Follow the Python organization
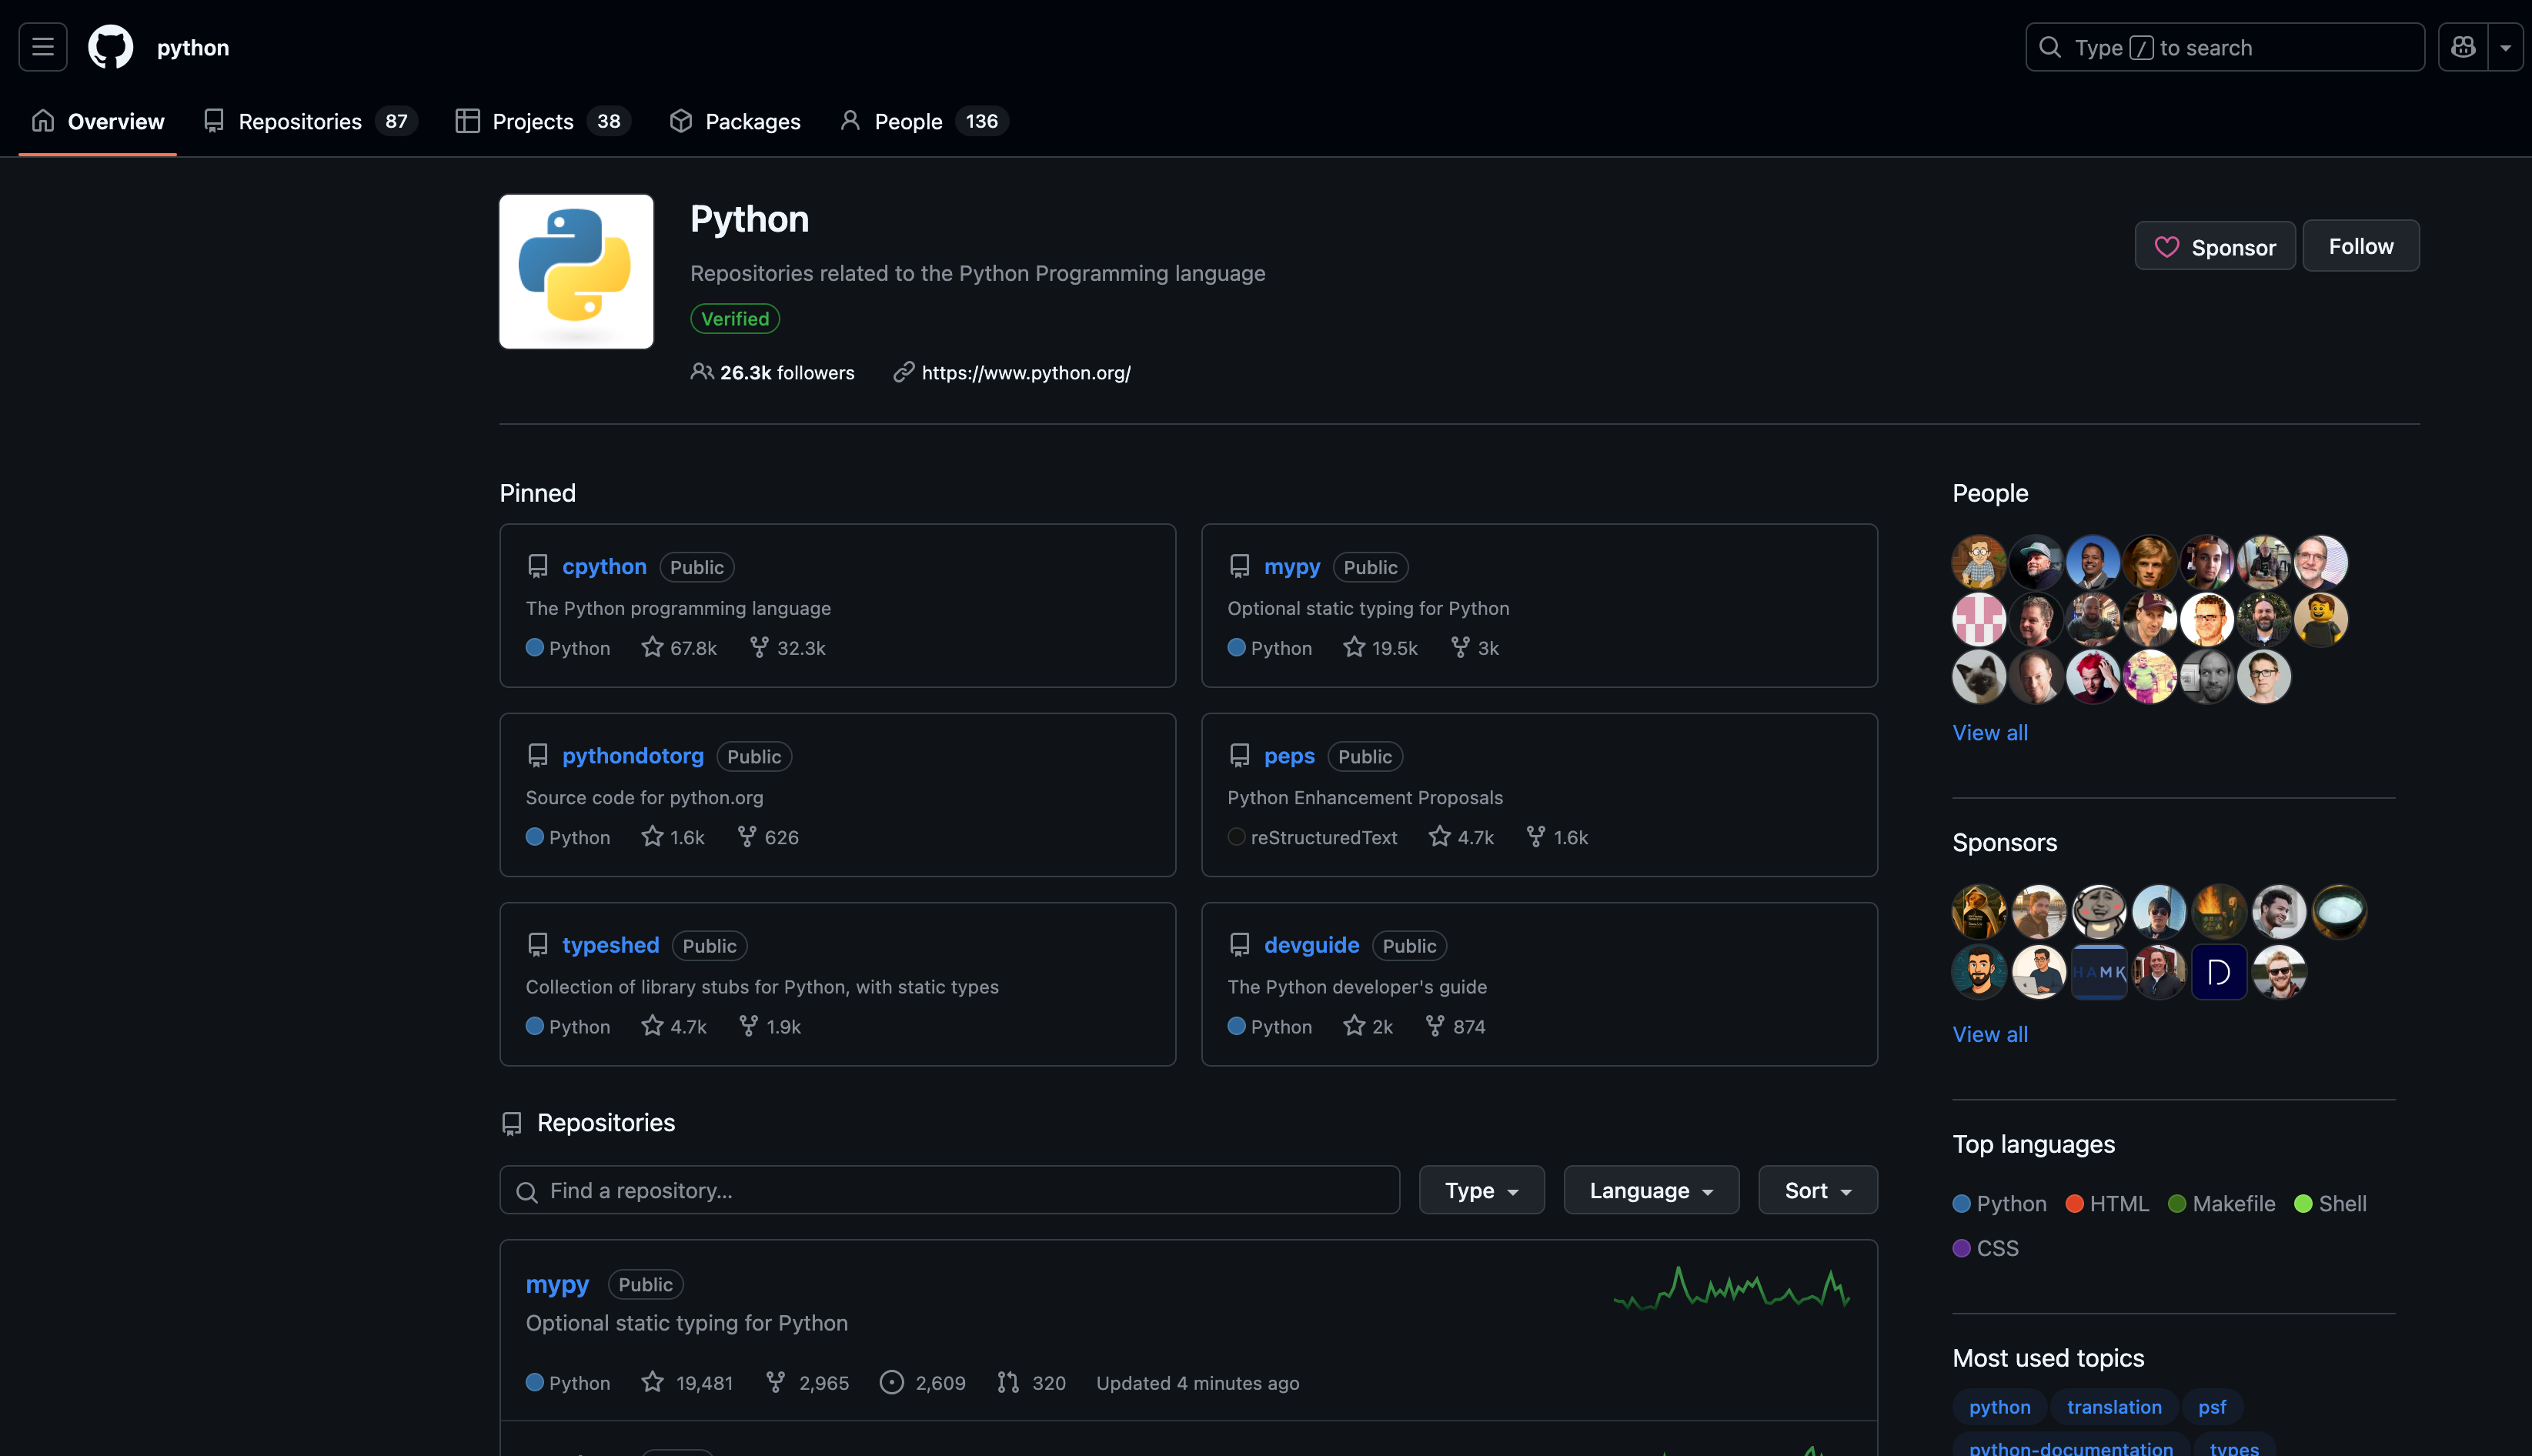The width and height of the screenshot is (2532, 1456). click(2361, 246)
